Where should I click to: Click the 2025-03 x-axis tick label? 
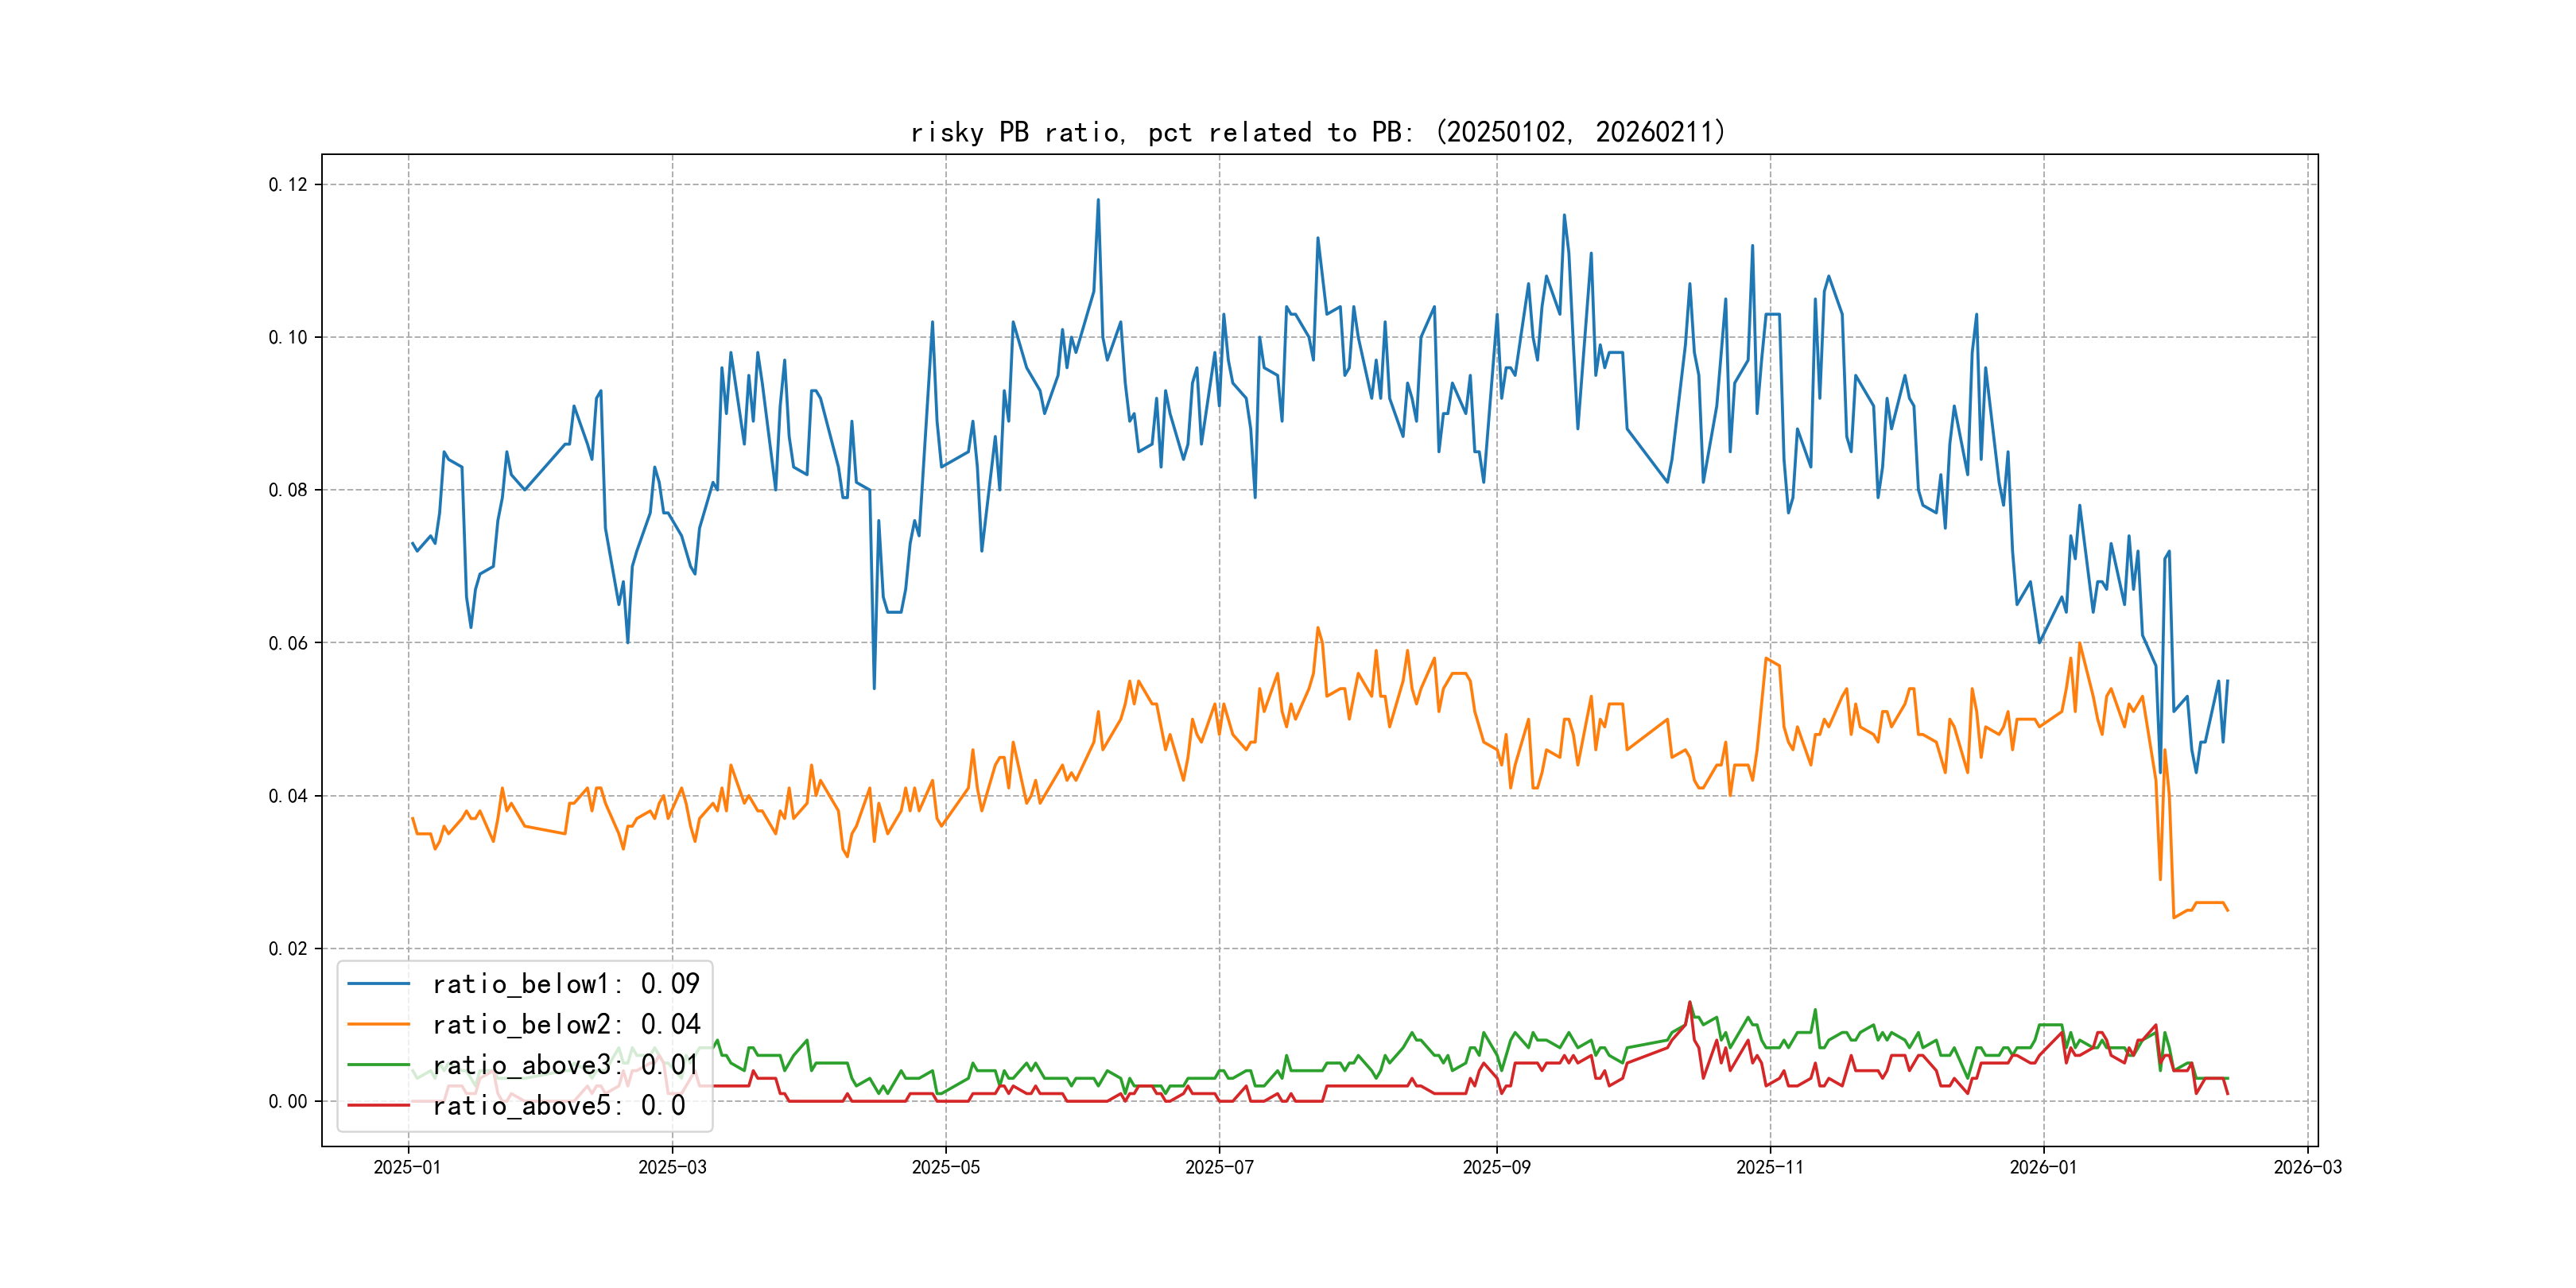click(x=672, y=1167)
